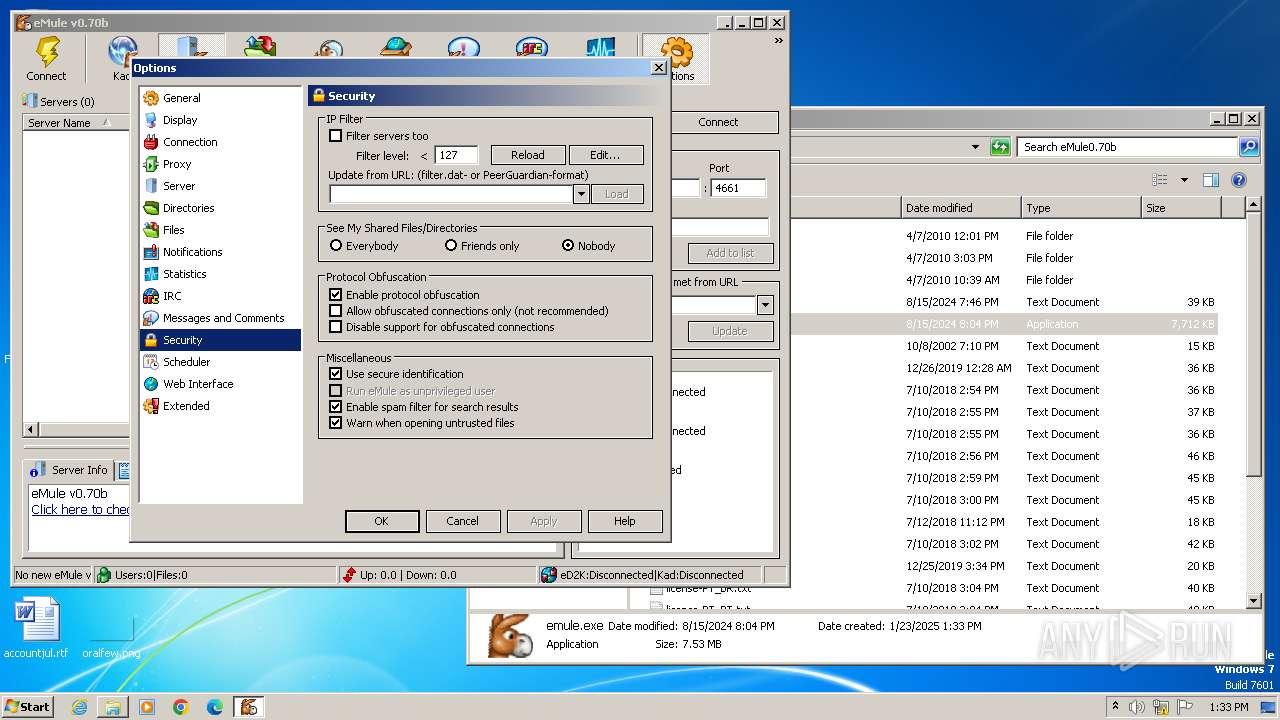Image resolution: width=1280 pixels, height=720 pixels.
Task: Click Cancel in the Options dialog
Action: tap(462, 521)
